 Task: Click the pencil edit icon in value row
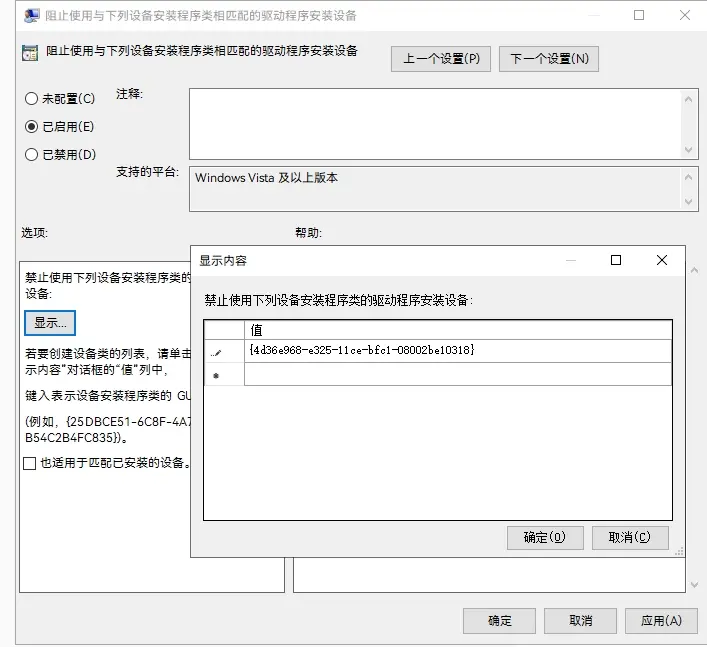coord(216,351)
